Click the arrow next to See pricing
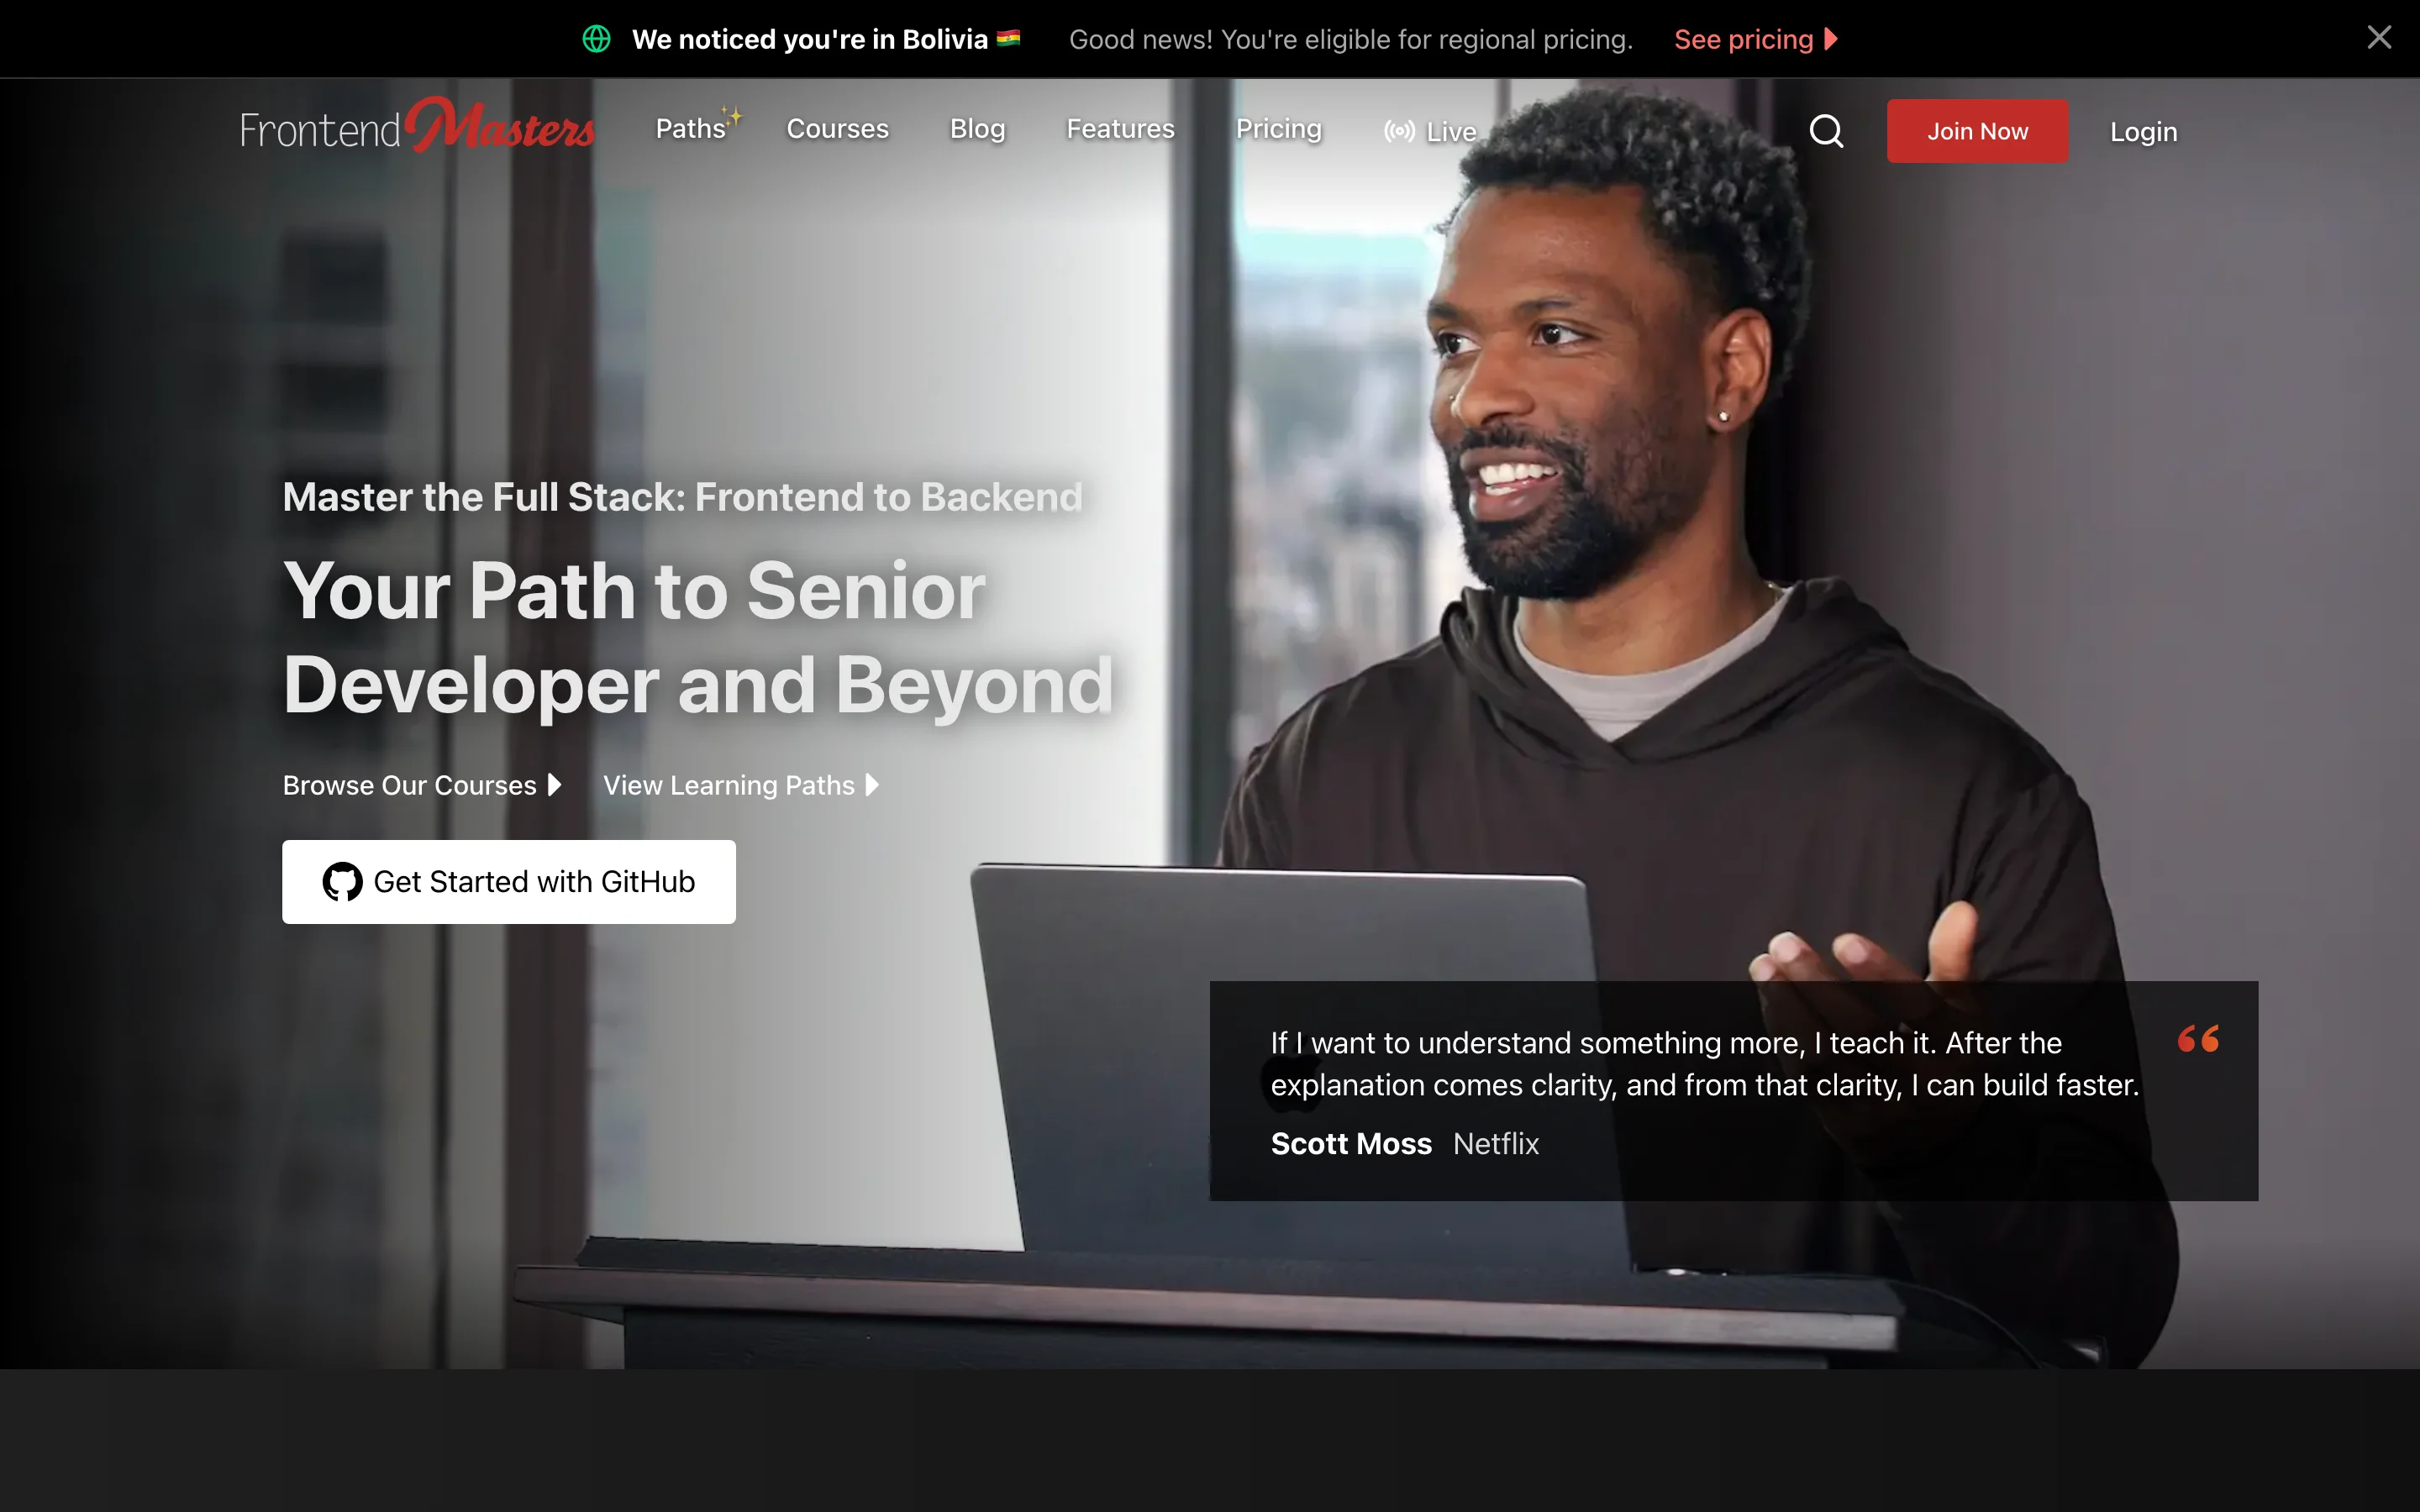 [x=1831, y=39]
